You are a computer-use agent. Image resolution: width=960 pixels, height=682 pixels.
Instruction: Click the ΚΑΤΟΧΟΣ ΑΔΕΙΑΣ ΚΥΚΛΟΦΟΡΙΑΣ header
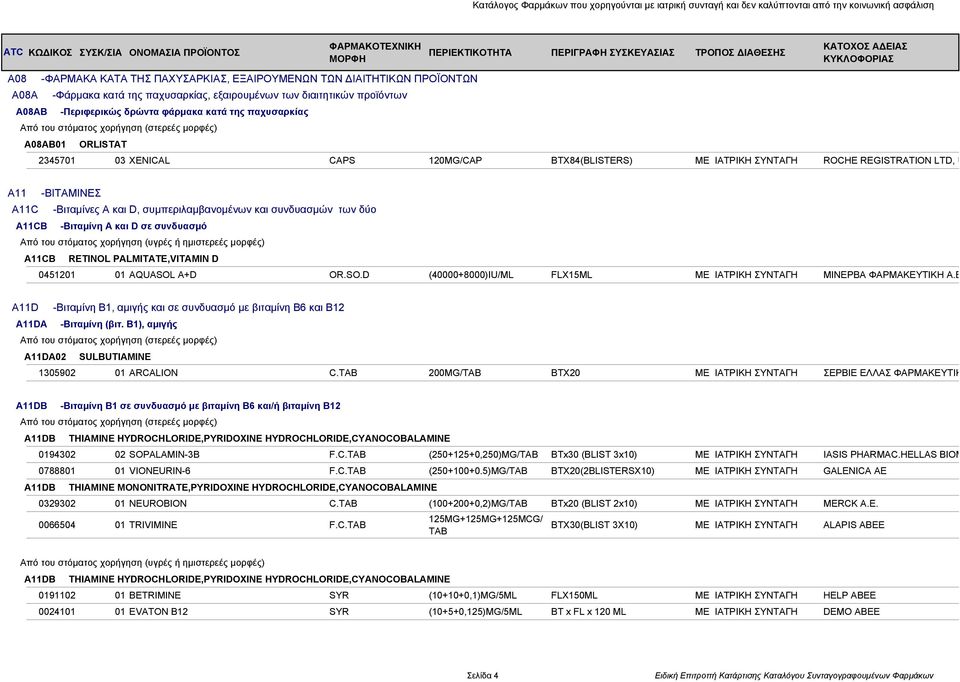pos(865,53)
